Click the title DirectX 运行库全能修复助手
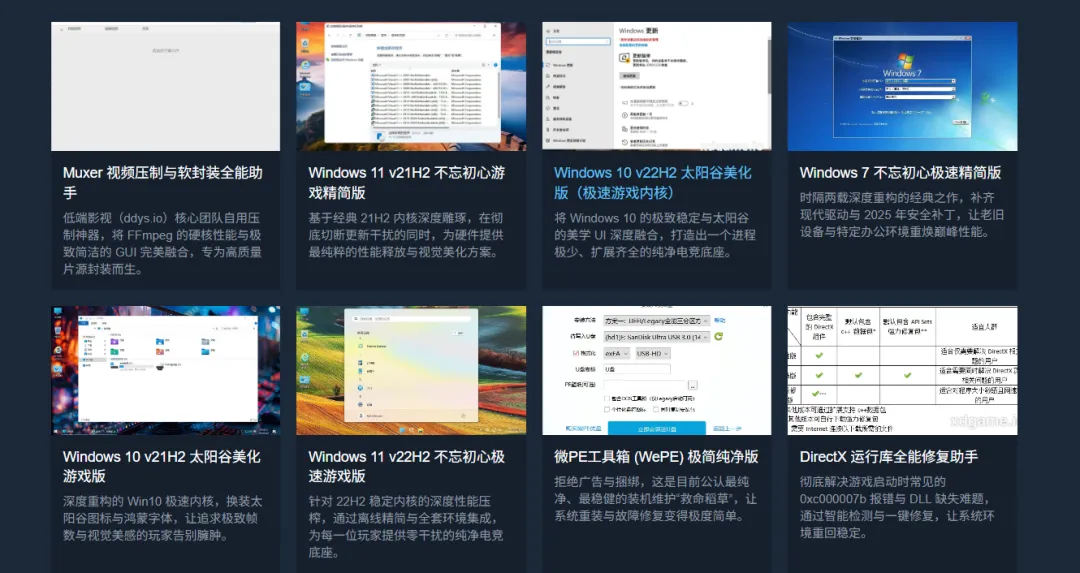 889,457
